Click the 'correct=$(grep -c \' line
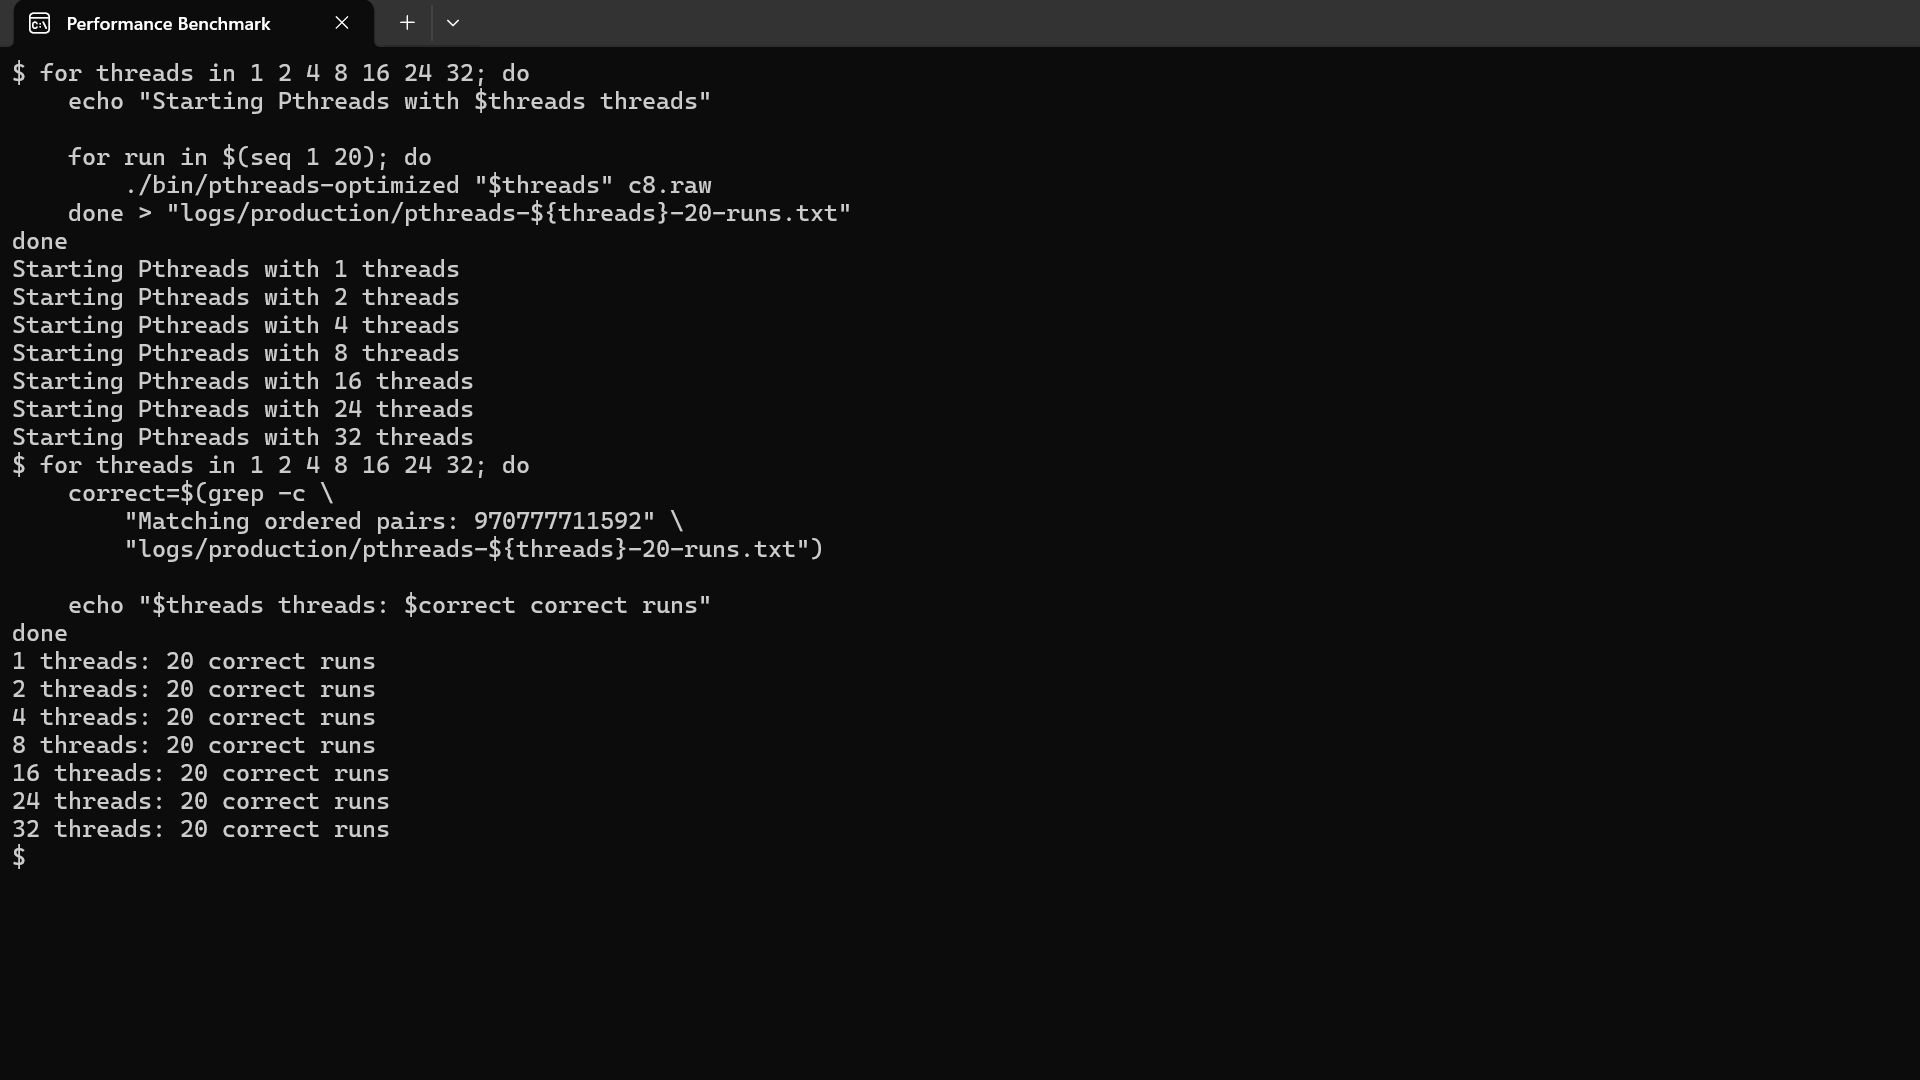The width and height of the screenshot is (1920, 1080). pos(201,494)
